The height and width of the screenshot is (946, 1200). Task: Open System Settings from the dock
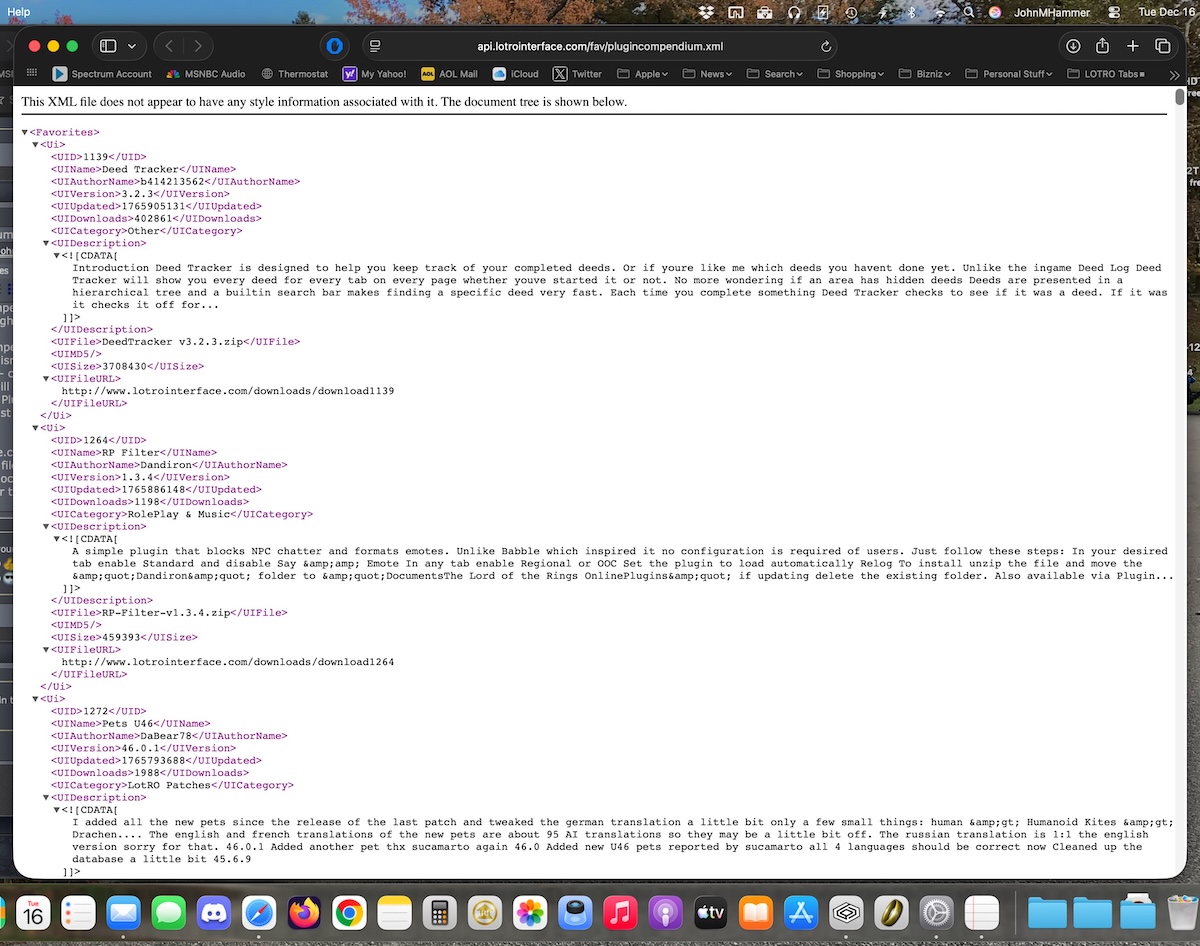pos(937,912)
